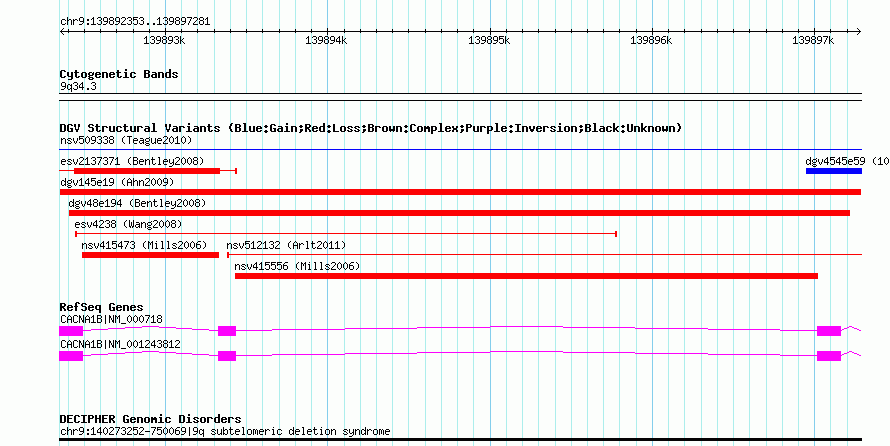Open nsv509338 (Teague2010) variant label
The image size is (890, 446).
[126, 140]
